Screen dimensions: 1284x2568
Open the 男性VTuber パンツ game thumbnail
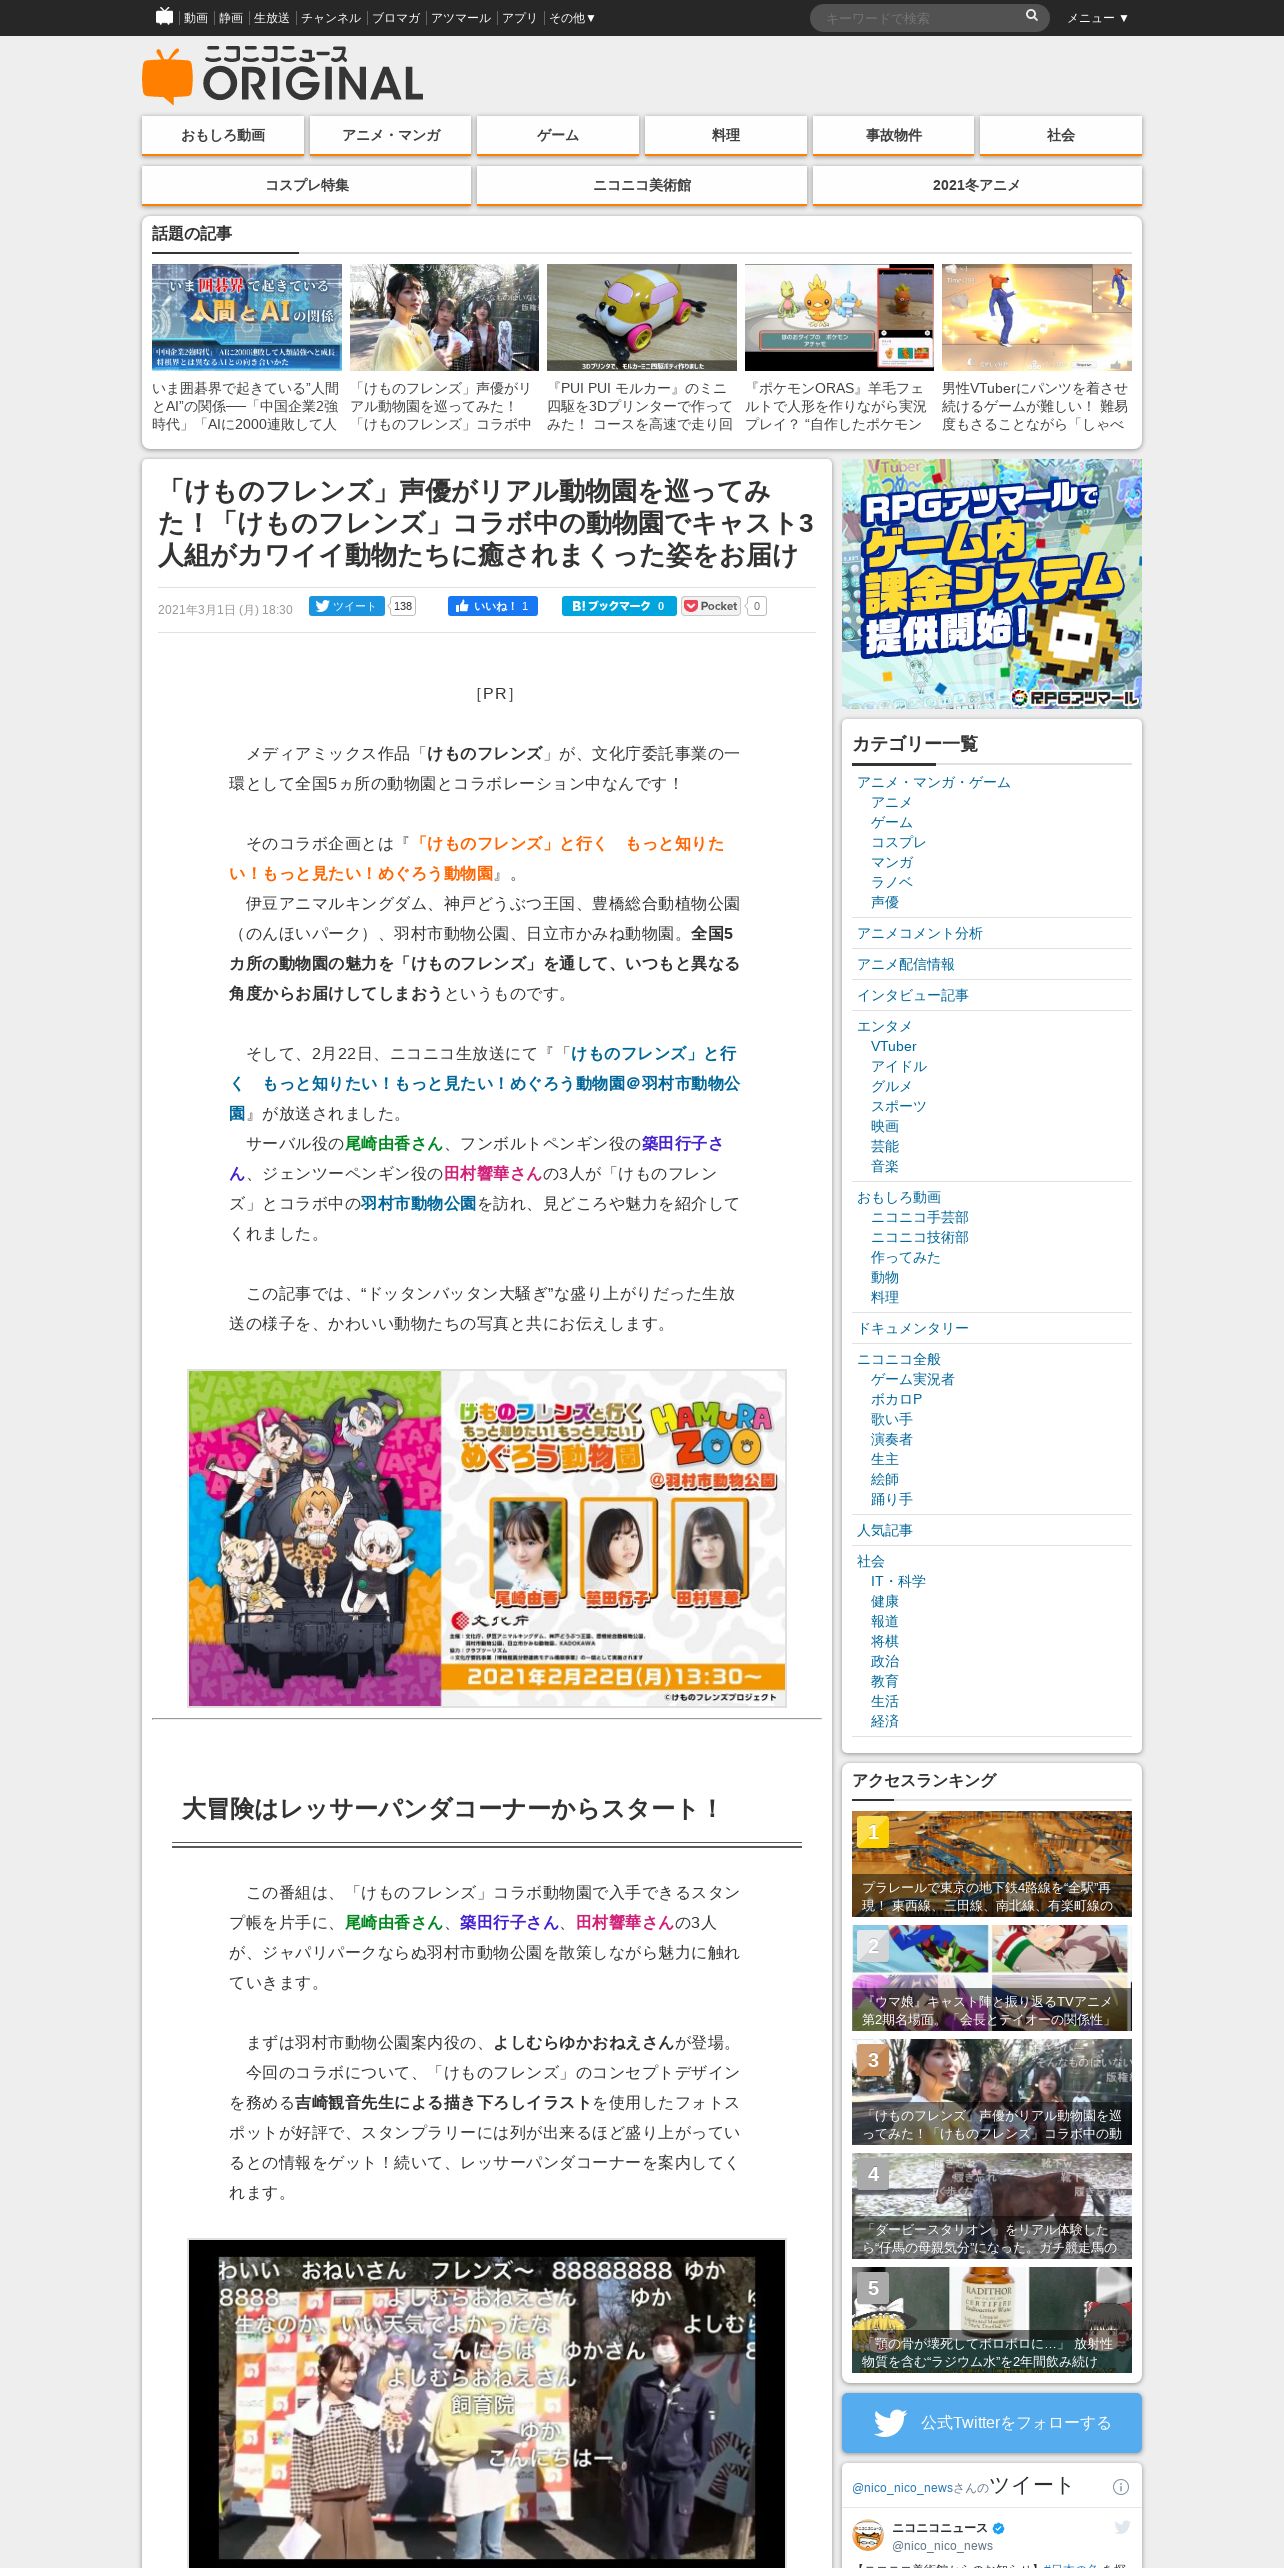pos(1037,317)
